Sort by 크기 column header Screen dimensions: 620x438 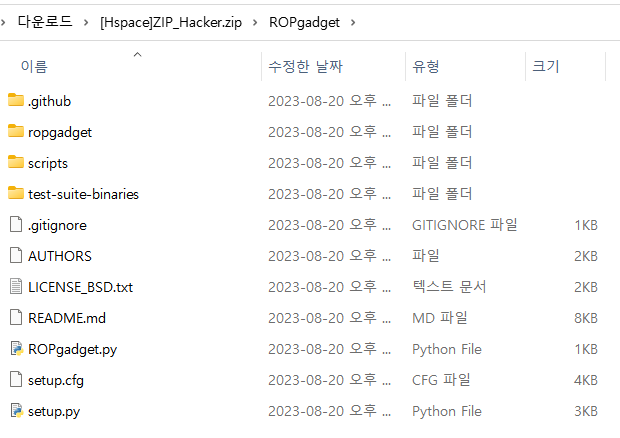pos(546,66)
